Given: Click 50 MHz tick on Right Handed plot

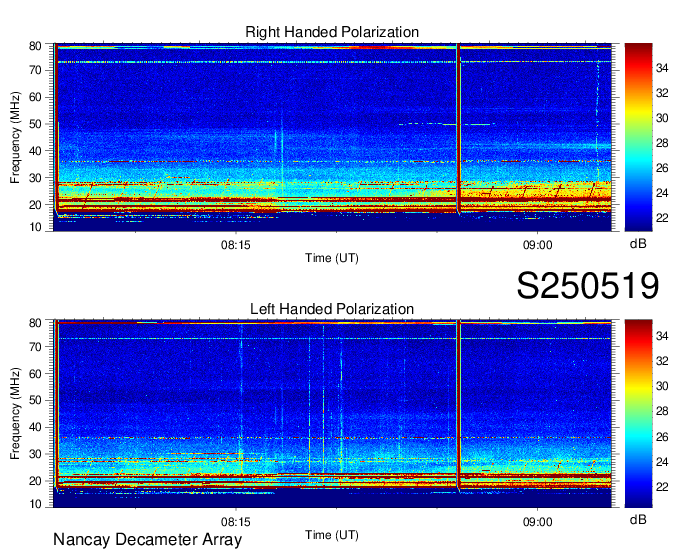Looking at the screenshot, I should point(35,124).
